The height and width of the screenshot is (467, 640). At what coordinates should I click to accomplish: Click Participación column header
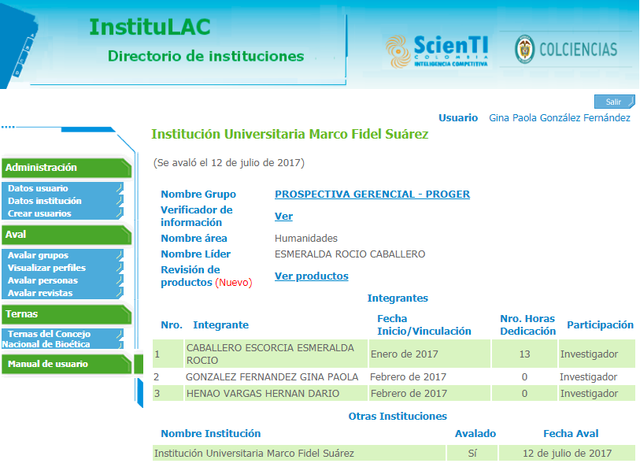click(600, 325)
